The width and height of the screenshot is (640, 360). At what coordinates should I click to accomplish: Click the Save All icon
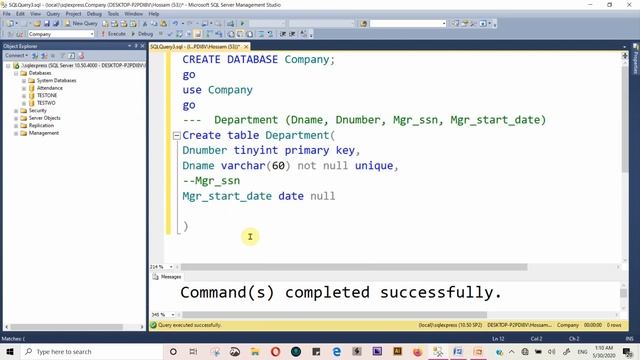click(x=56, y=24)
